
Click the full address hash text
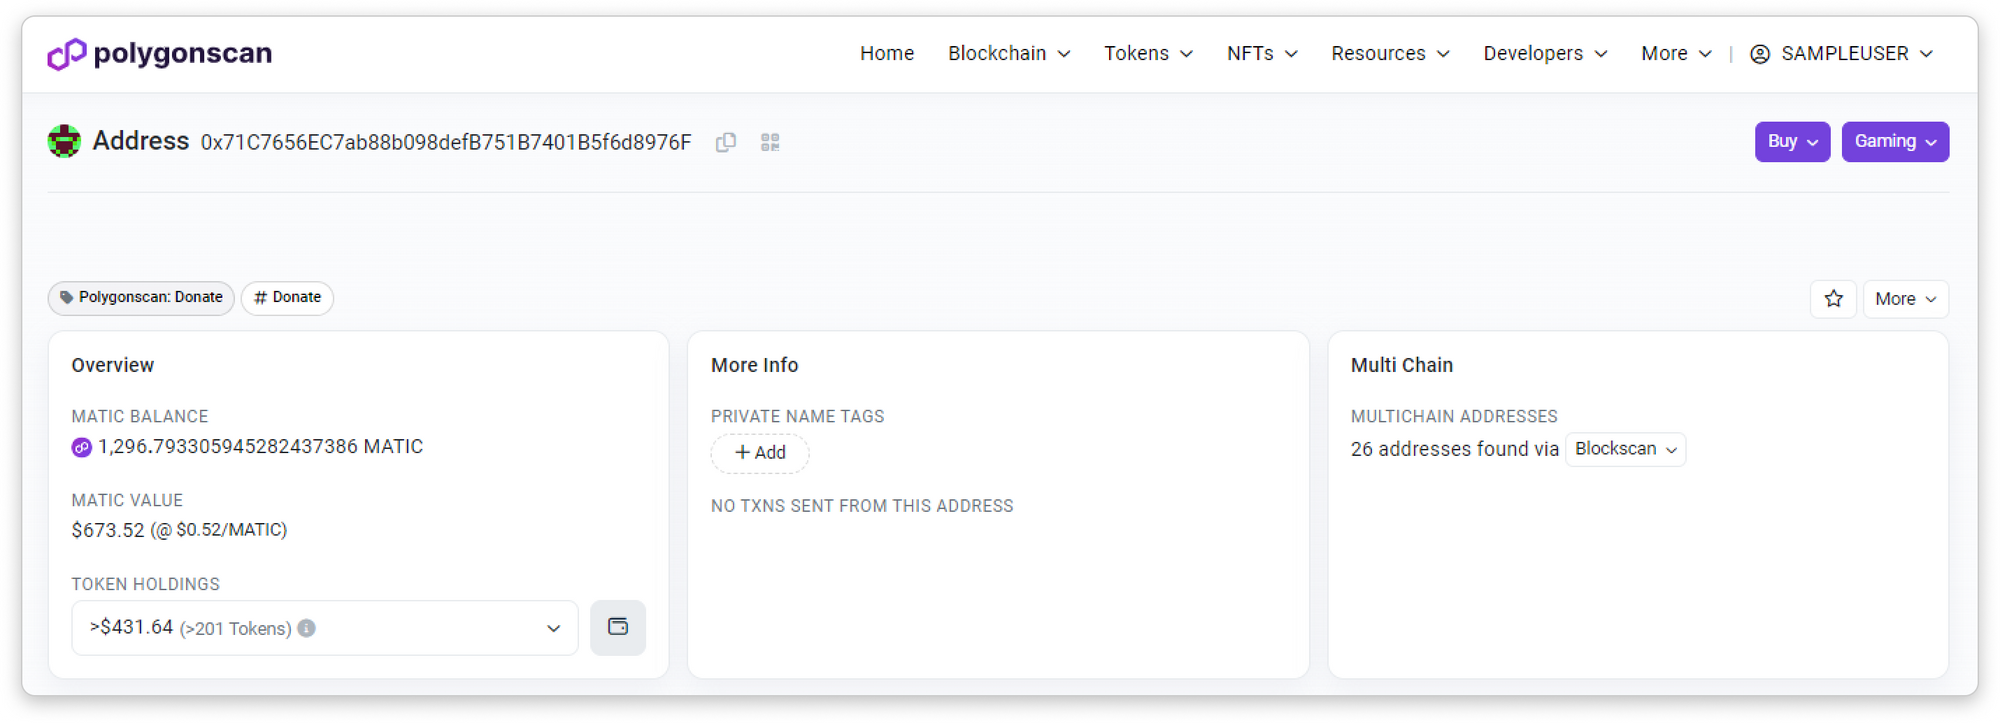446,143
